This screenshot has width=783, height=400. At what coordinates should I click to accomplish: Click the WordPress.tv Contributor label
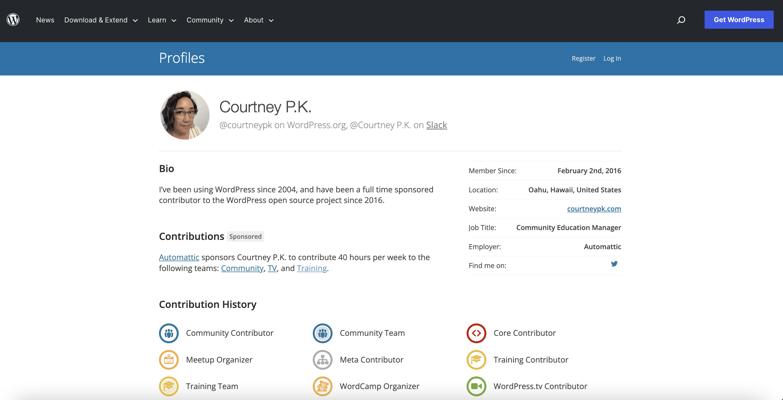pos(540,386)
